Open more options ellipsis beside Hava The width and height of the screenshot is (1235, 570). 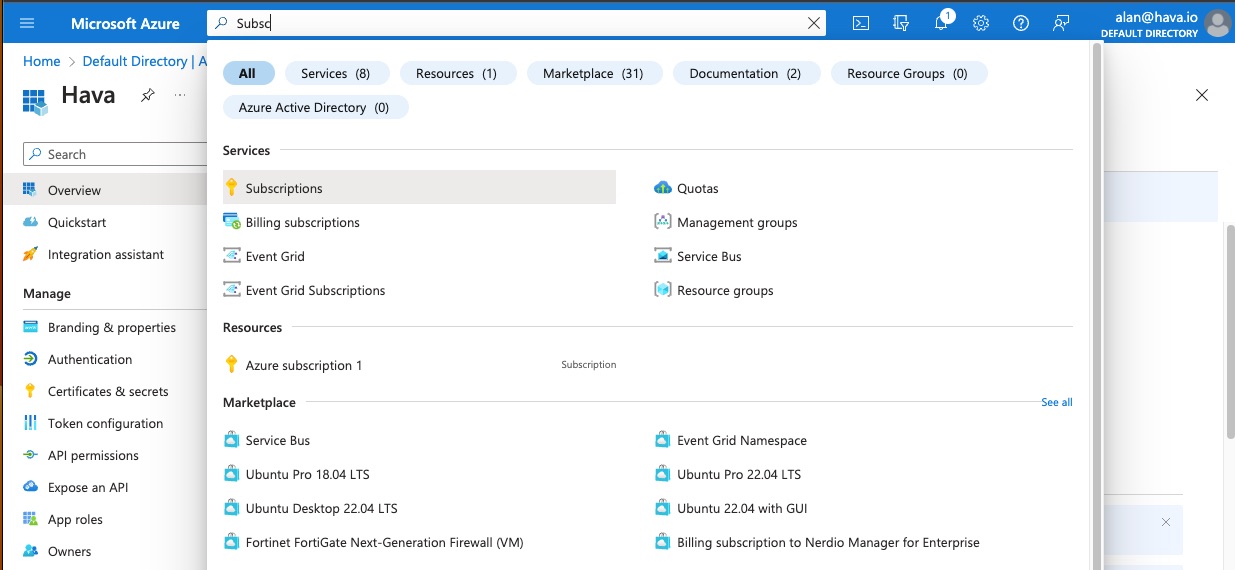(180, 95)
